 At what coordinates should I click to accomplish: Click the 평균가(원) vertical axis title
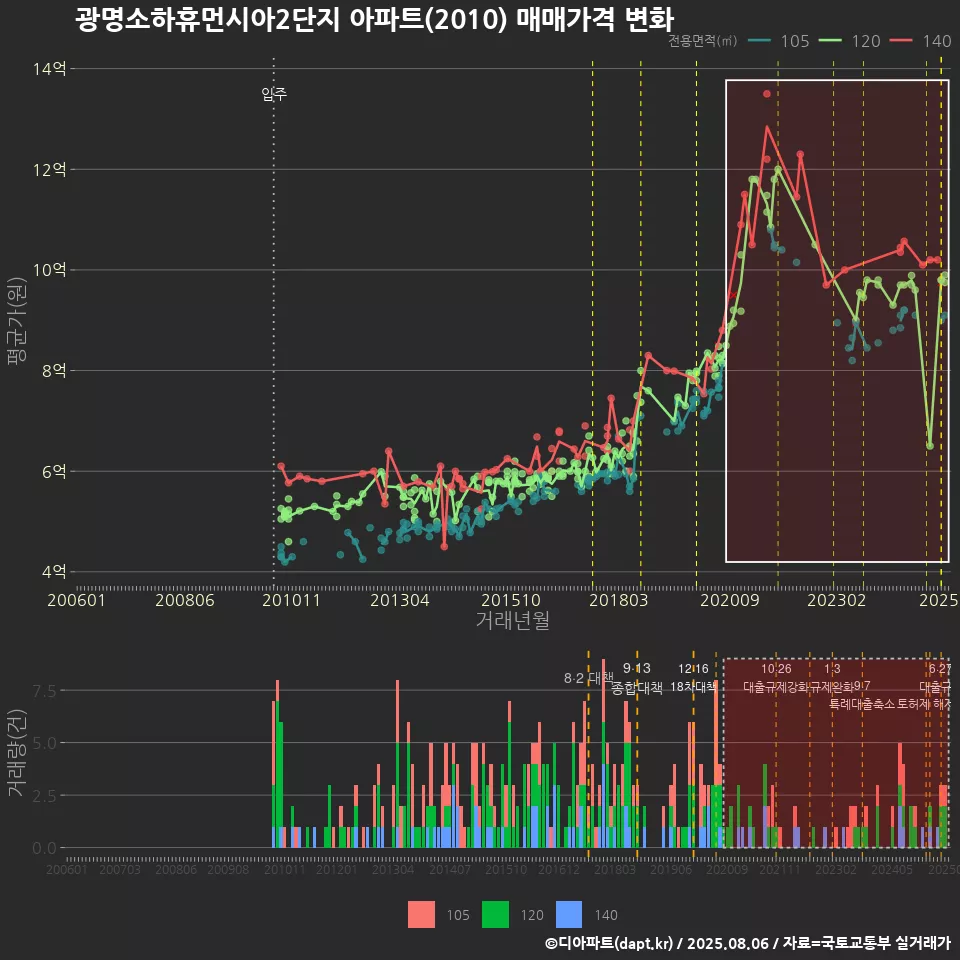(x=16, y=321)
